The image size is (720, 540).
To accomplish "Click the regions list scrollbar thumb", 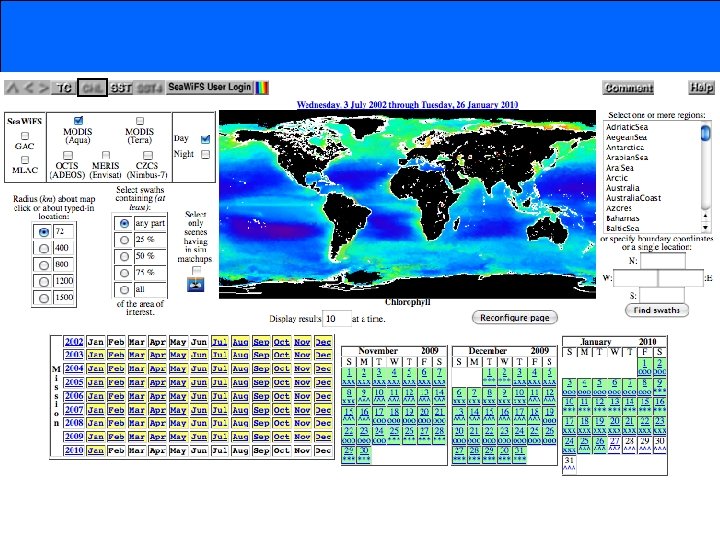I will point(705,133).
